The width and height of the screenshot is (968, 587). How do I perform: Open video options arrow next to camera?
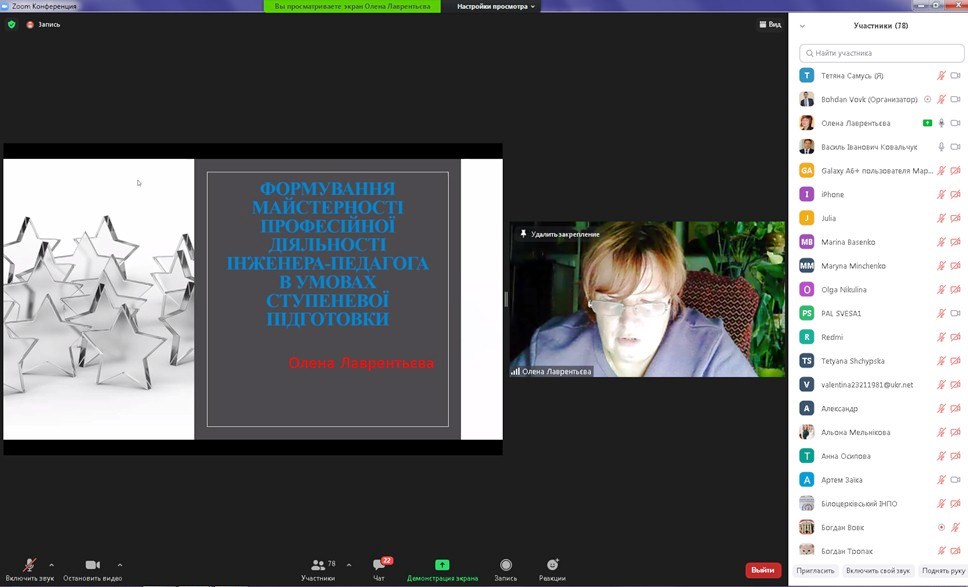coord(120,565)
